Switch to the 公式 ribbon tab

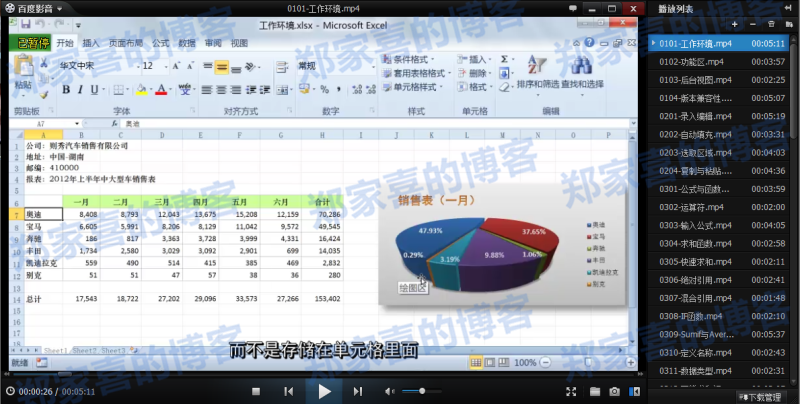[x=160, y=43]
